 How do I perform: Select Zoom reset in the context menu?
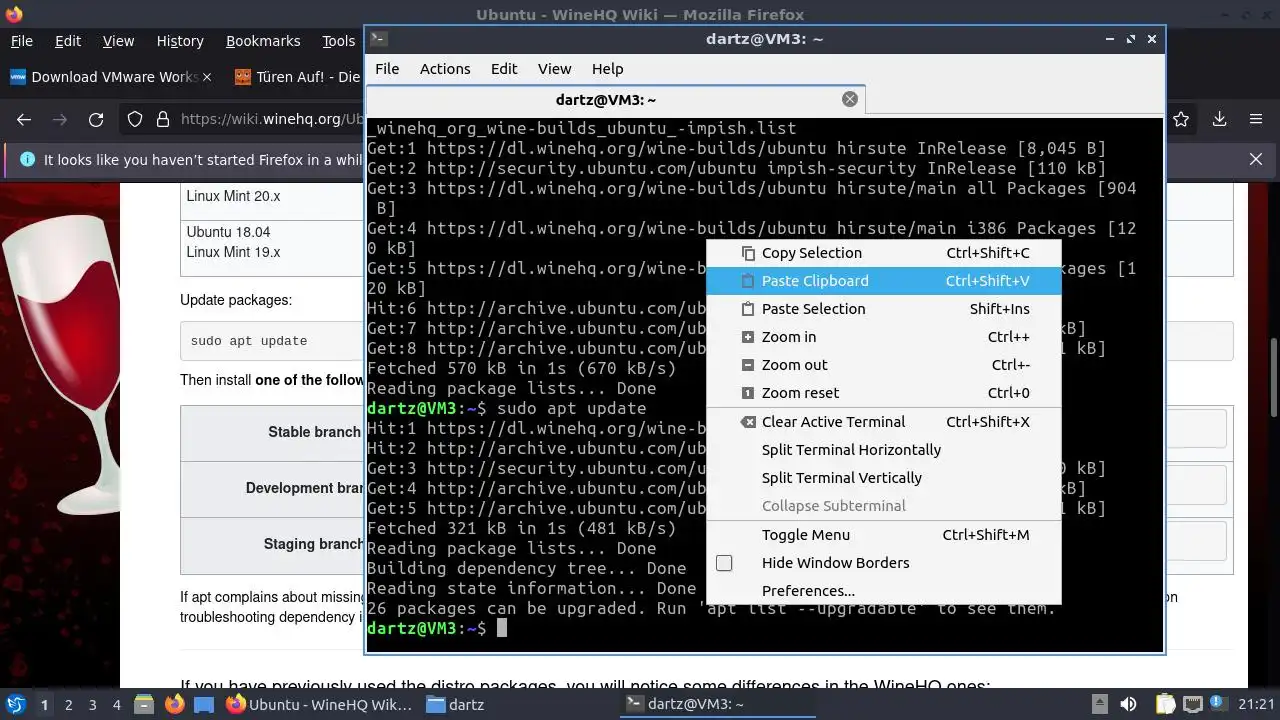(x=884, y=393)
